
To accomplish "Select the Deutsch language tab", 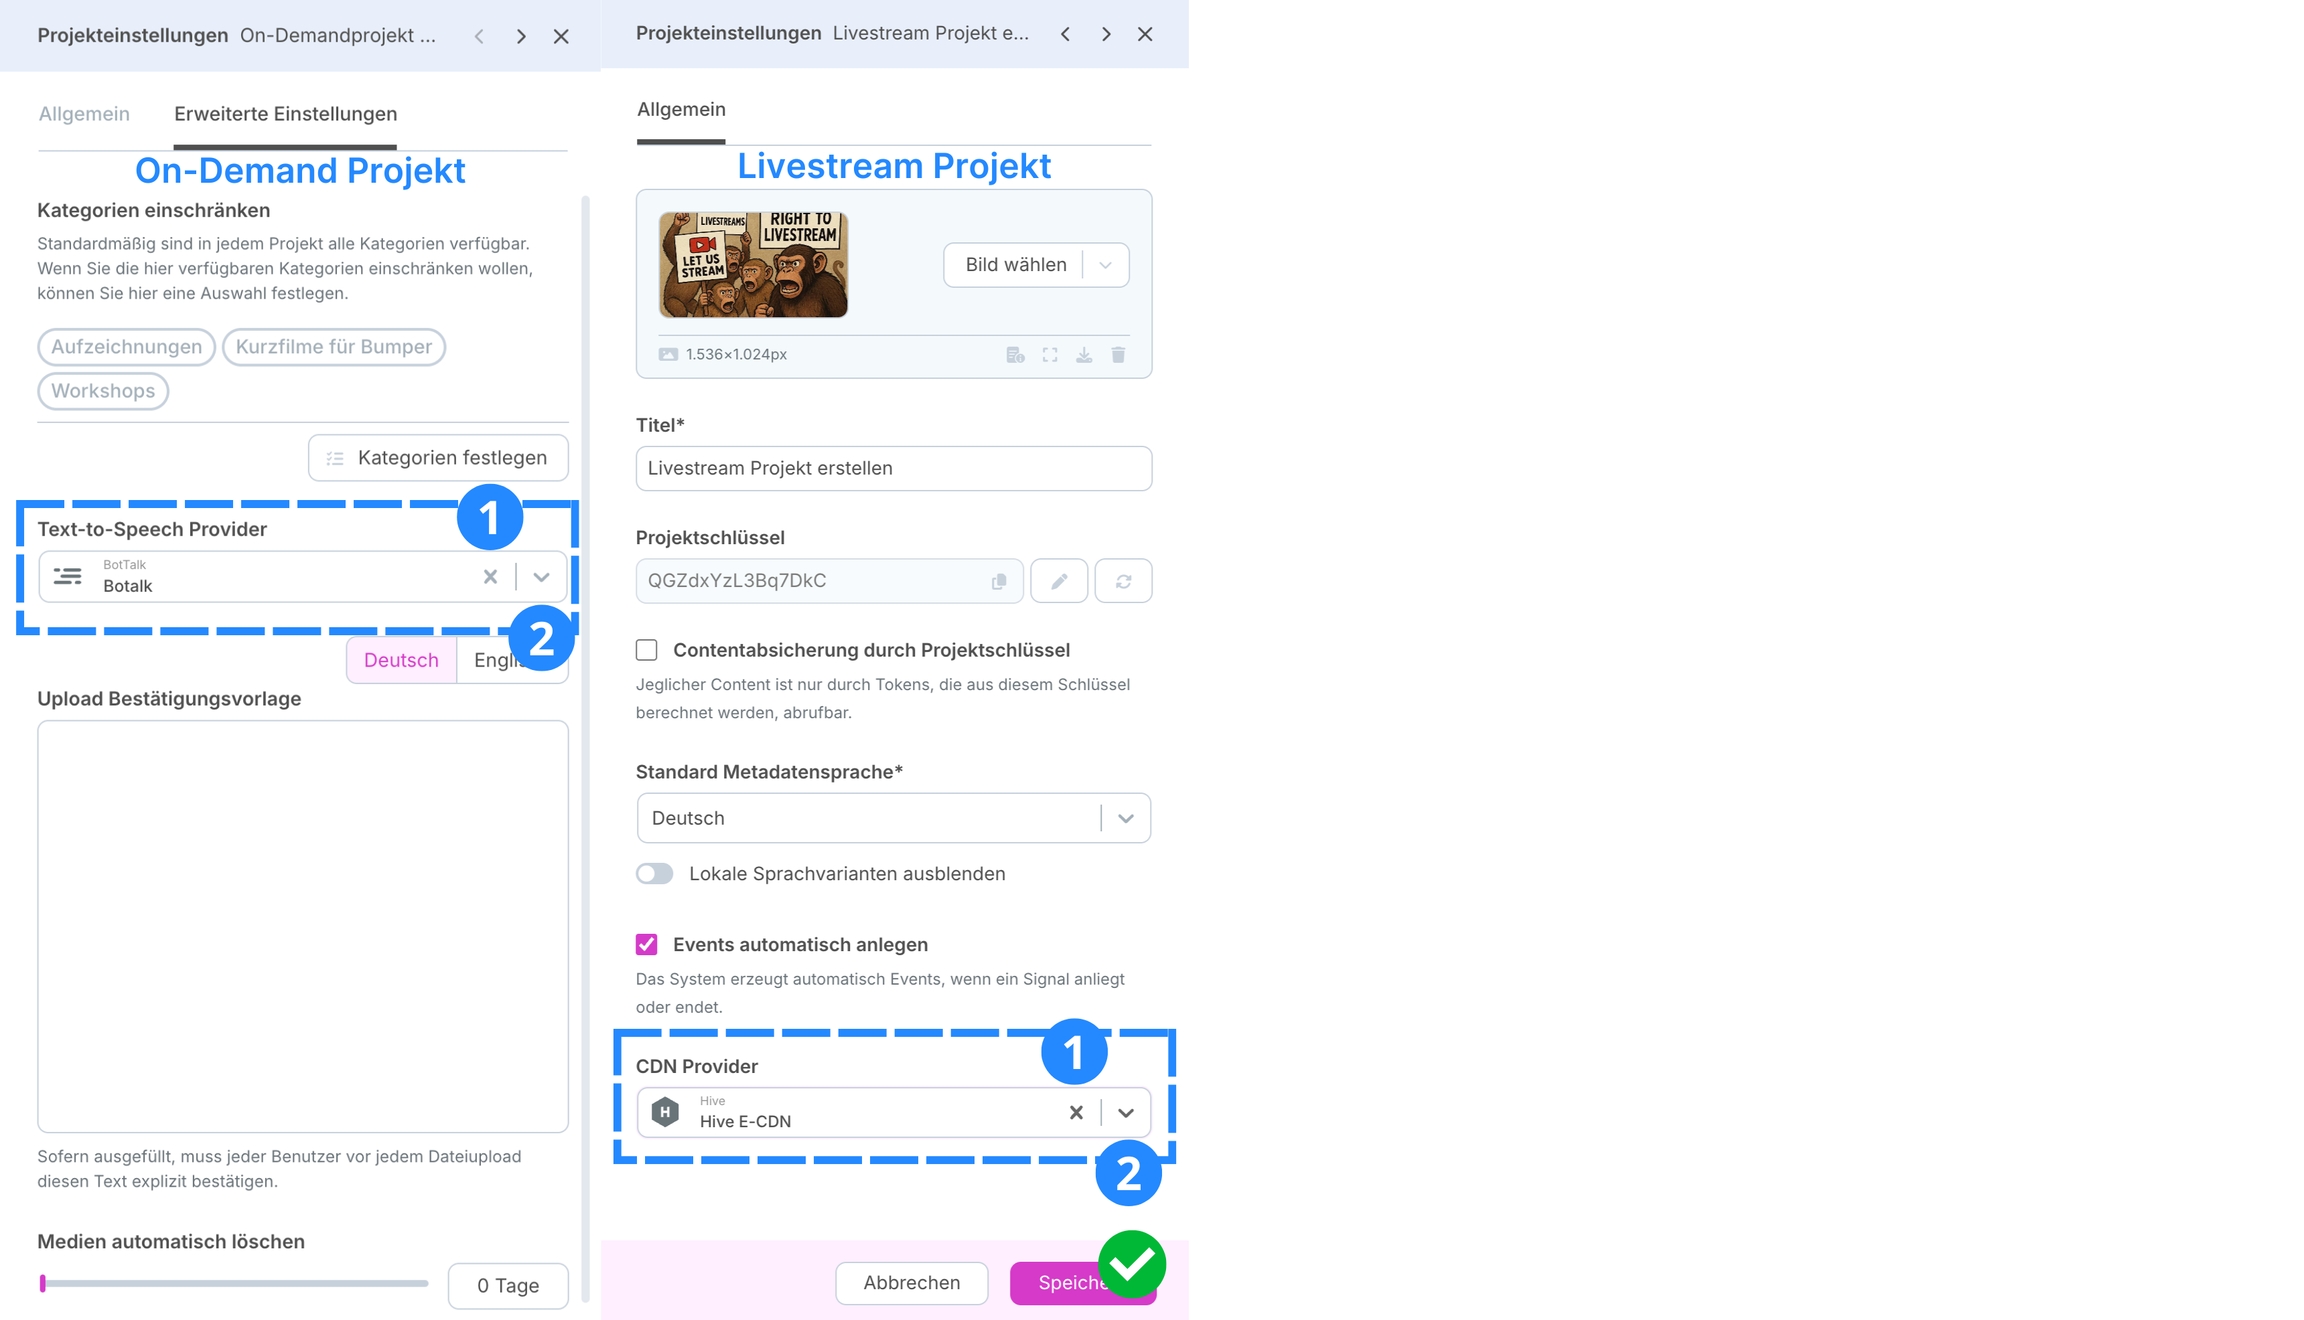I will (401, 660).
